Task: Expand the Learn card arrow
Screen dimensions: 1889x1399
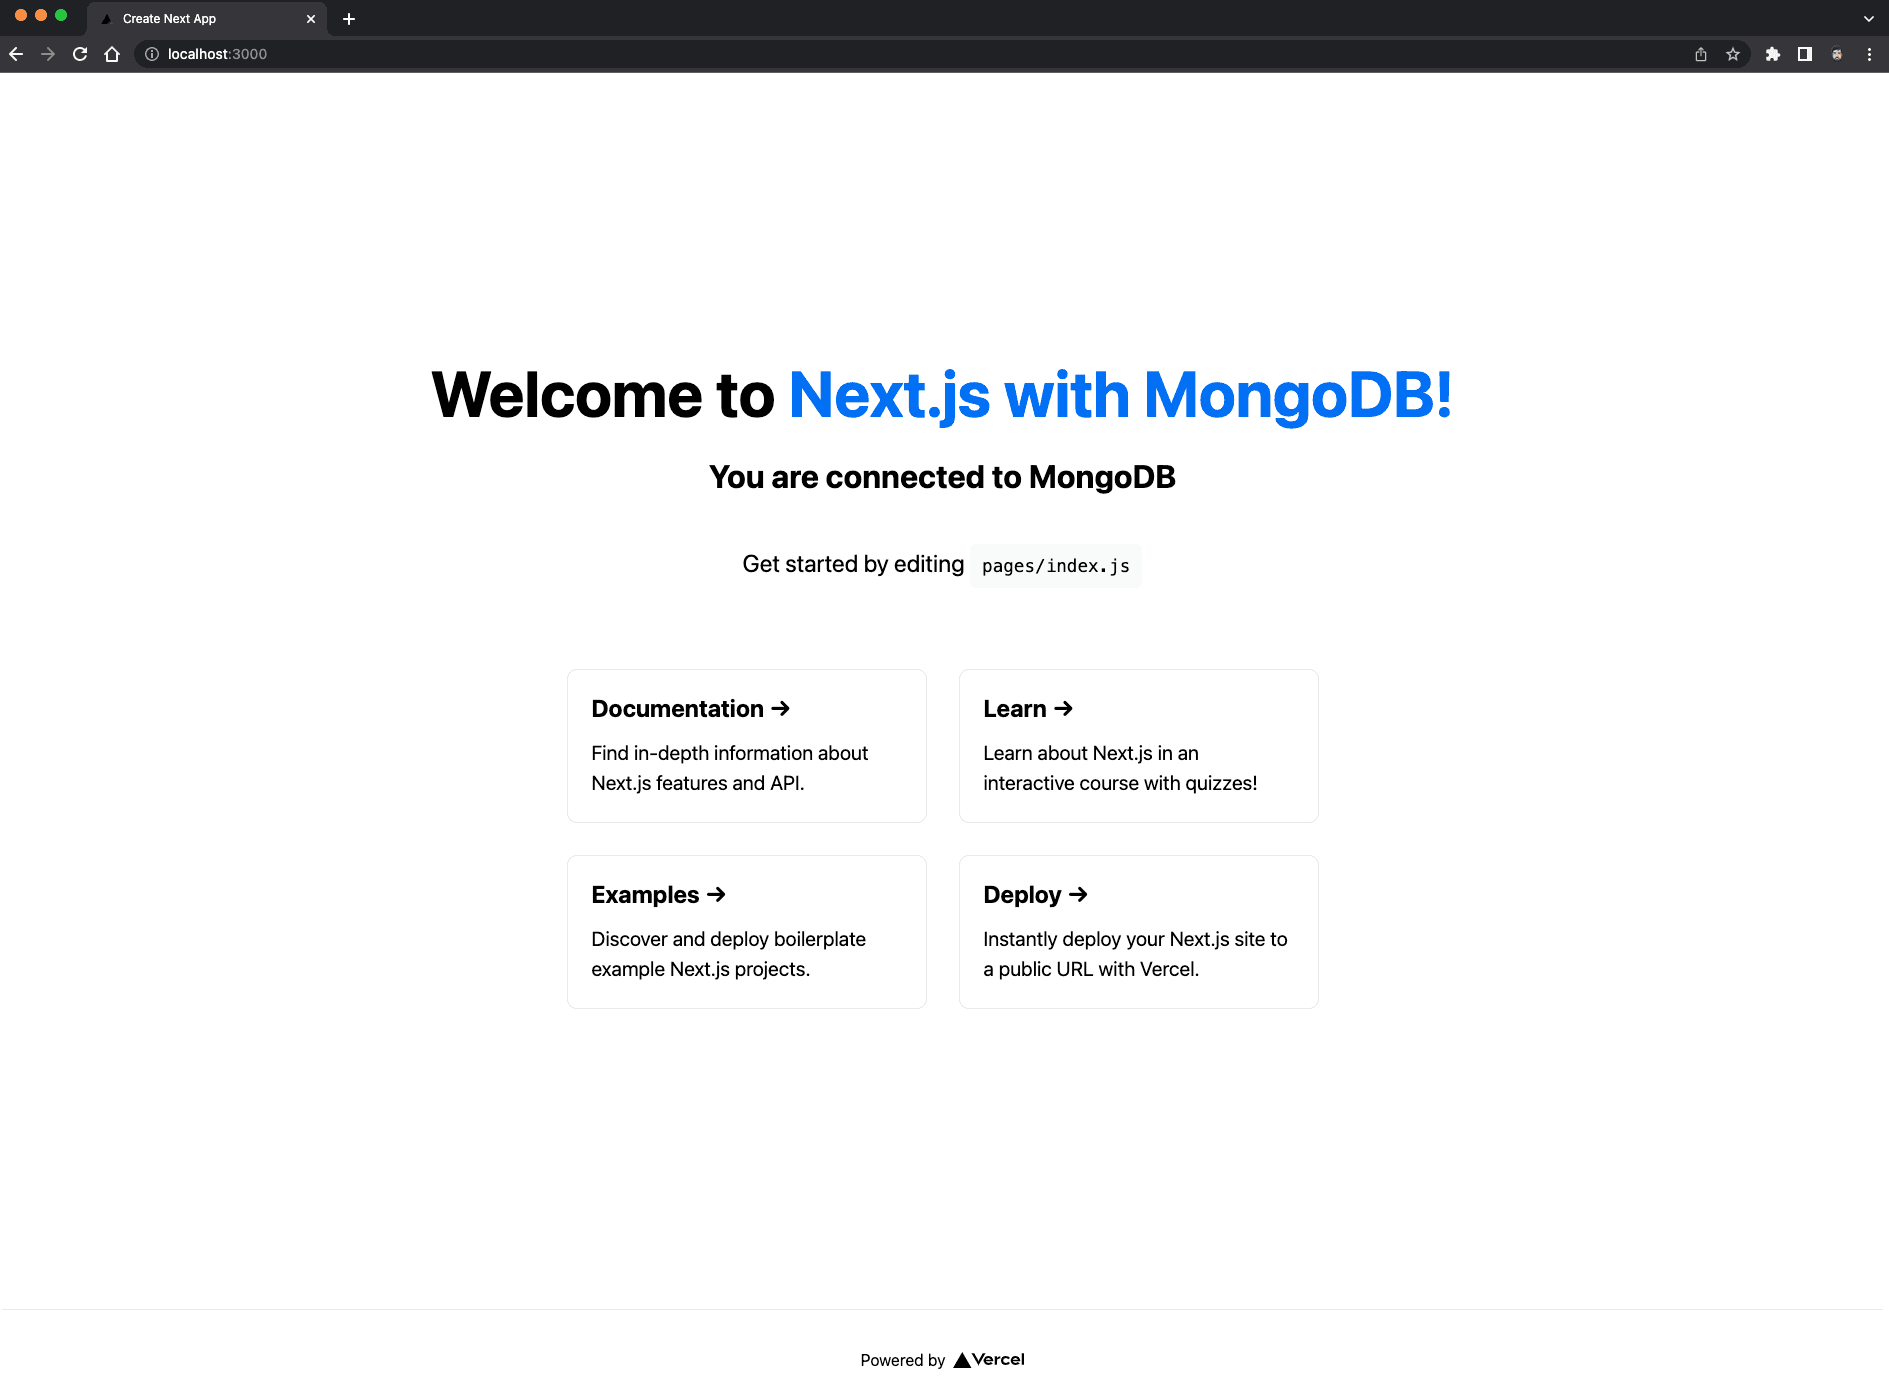Action: pyautogui.click(x=1065, y=708)
